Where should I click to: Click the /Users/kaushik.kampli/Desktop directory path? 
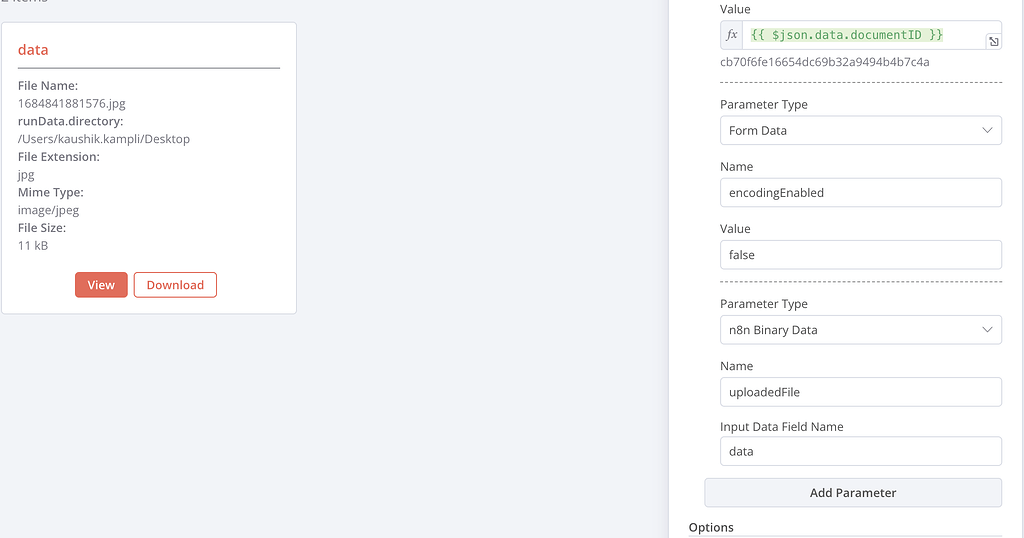tap(104, 139)
